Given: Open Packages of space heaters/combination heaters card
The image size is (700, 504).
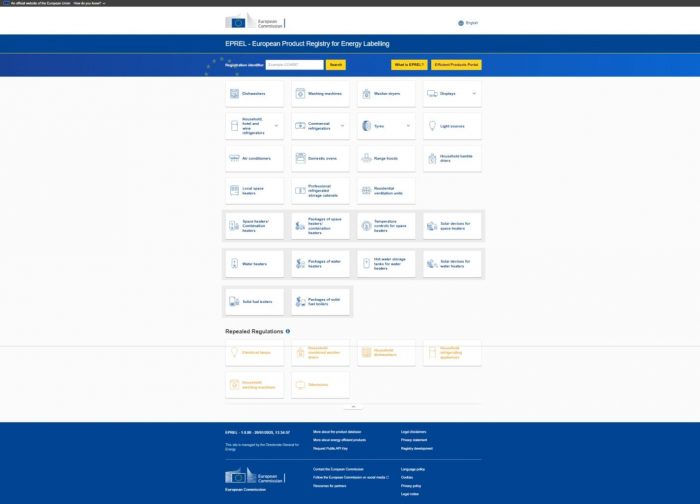Looking at the screenshot, I should pyautogui.click(x=320, y=226).
